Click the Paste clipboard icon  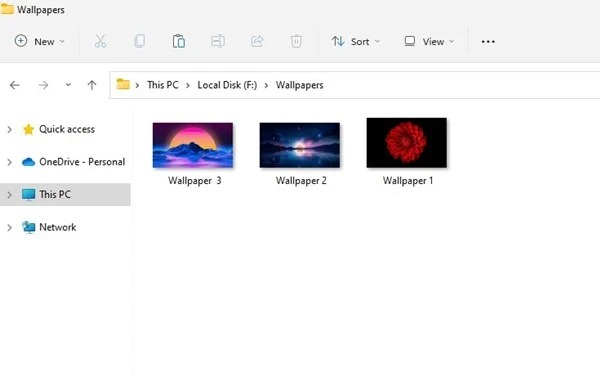click(x=179, y=41)
